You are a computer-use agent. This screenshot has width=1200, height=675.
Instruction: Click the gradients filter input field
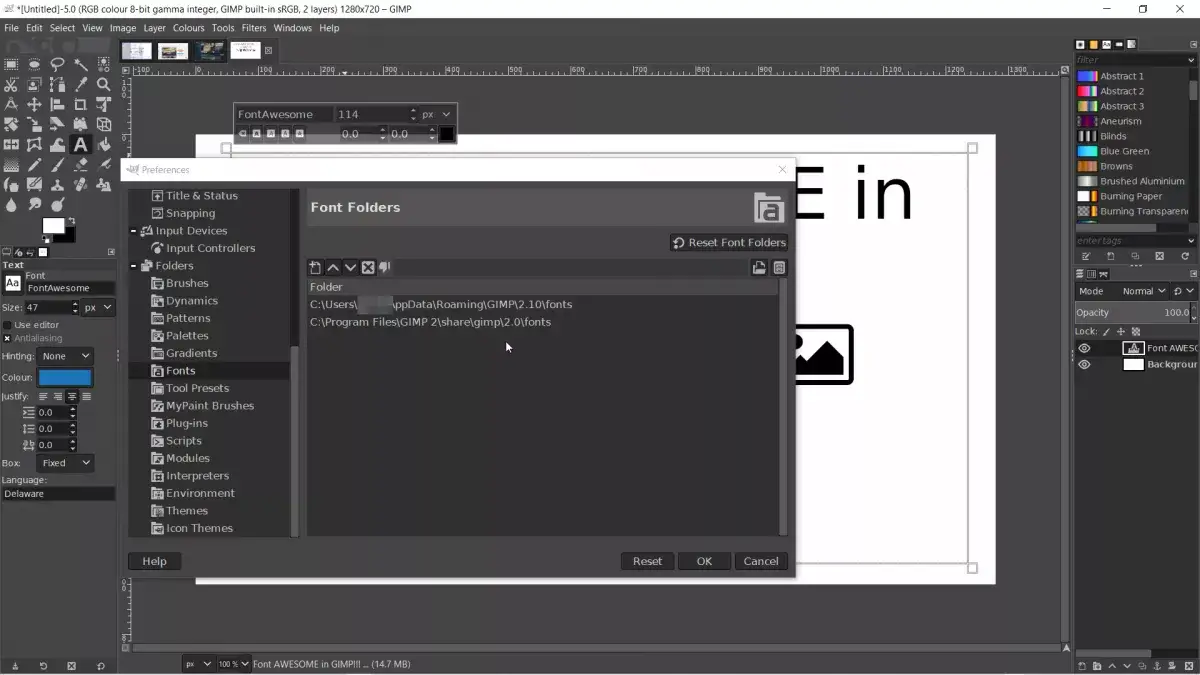pos(1131,60)
